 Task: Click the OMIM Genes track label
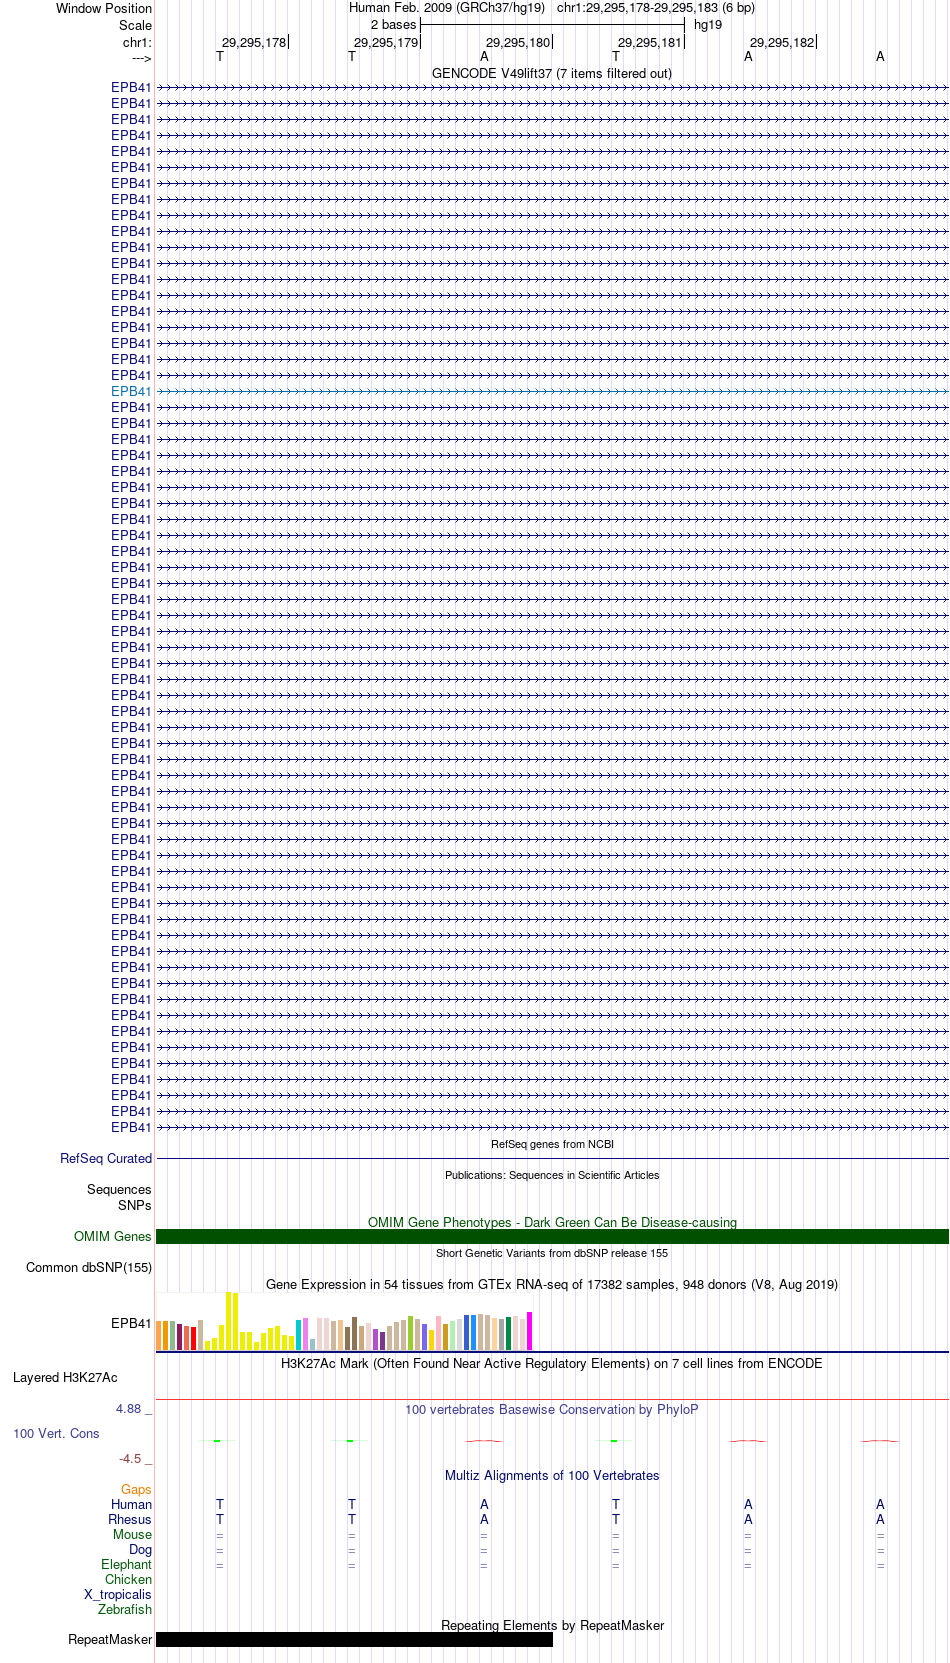pos(113,1237)
